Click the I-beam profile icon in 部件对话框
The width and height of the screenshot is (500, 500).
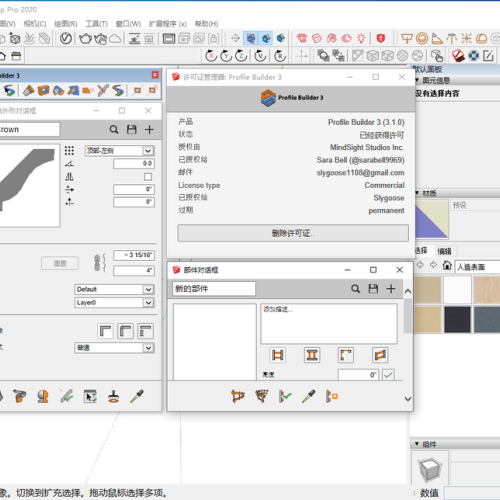click(x=312, y=355)
